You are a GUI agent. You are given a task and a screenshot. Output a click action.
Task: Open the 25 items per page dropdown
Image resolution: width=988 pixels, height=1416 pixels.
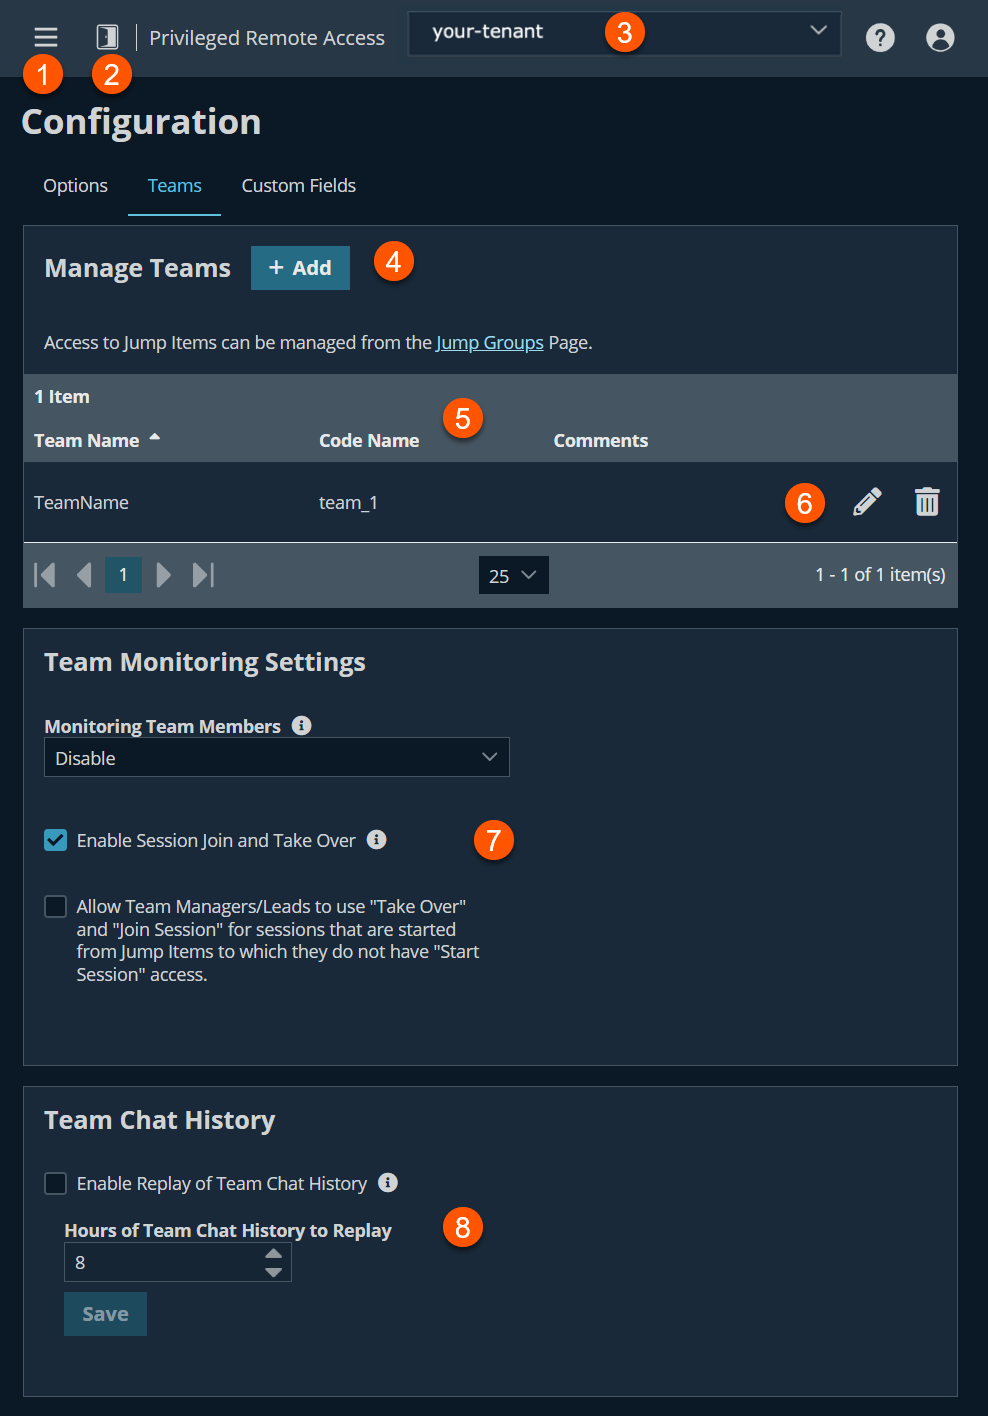514,575
